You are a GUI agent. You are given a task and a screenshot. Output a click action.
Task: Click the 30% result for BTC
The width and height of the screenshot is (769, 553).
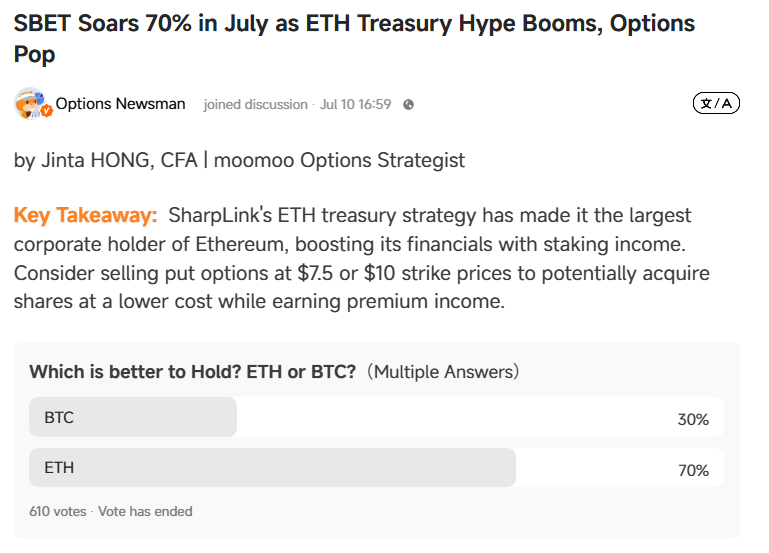click(693, 420)
